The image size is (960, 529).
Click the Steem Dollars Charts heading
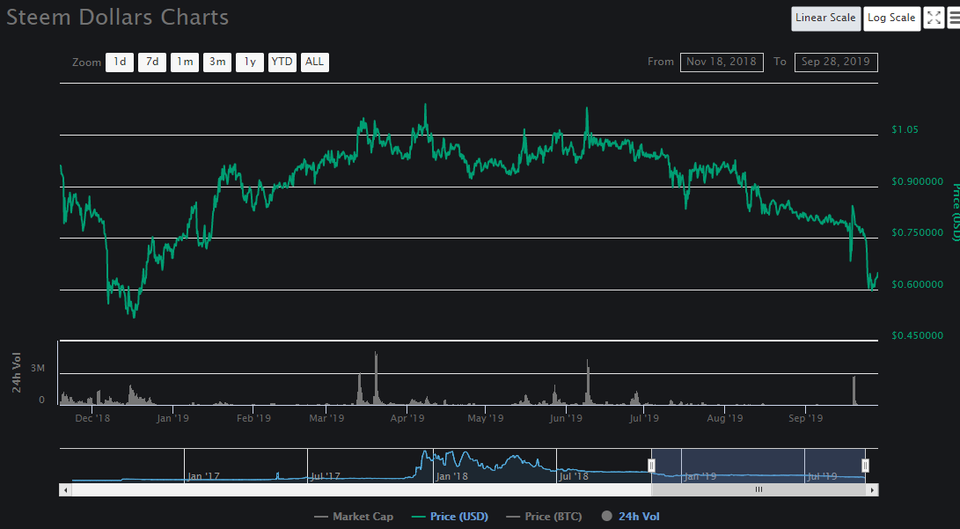click(118, 17)
